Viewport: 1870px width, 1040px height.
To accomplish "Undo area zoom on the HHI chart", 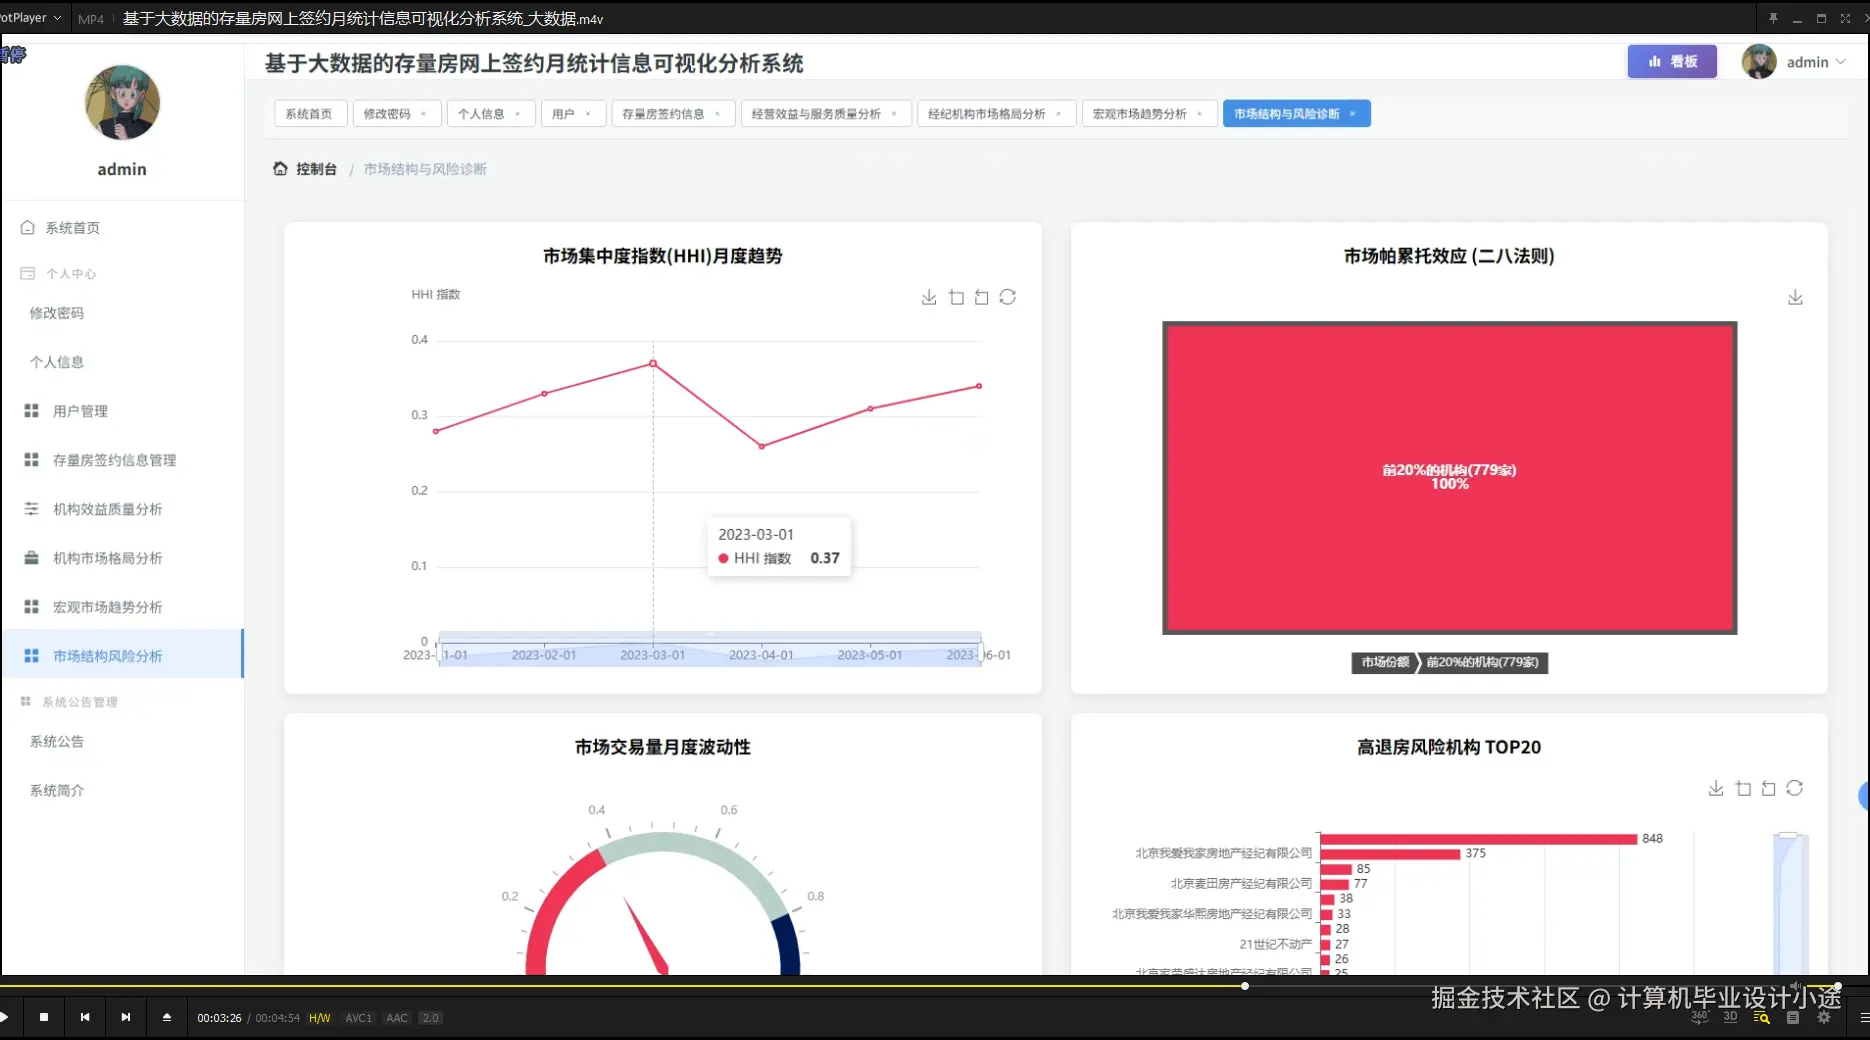I will coord(982,297).
